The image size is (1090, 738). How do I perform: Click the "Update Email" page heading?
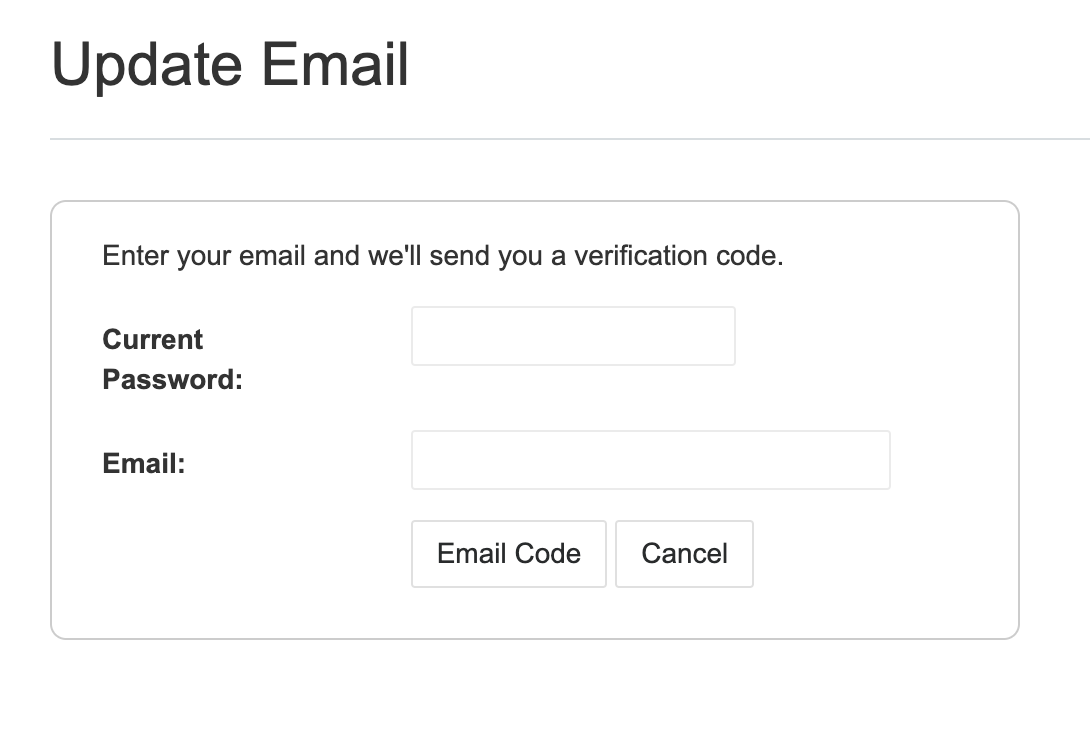tap(230, 66)
